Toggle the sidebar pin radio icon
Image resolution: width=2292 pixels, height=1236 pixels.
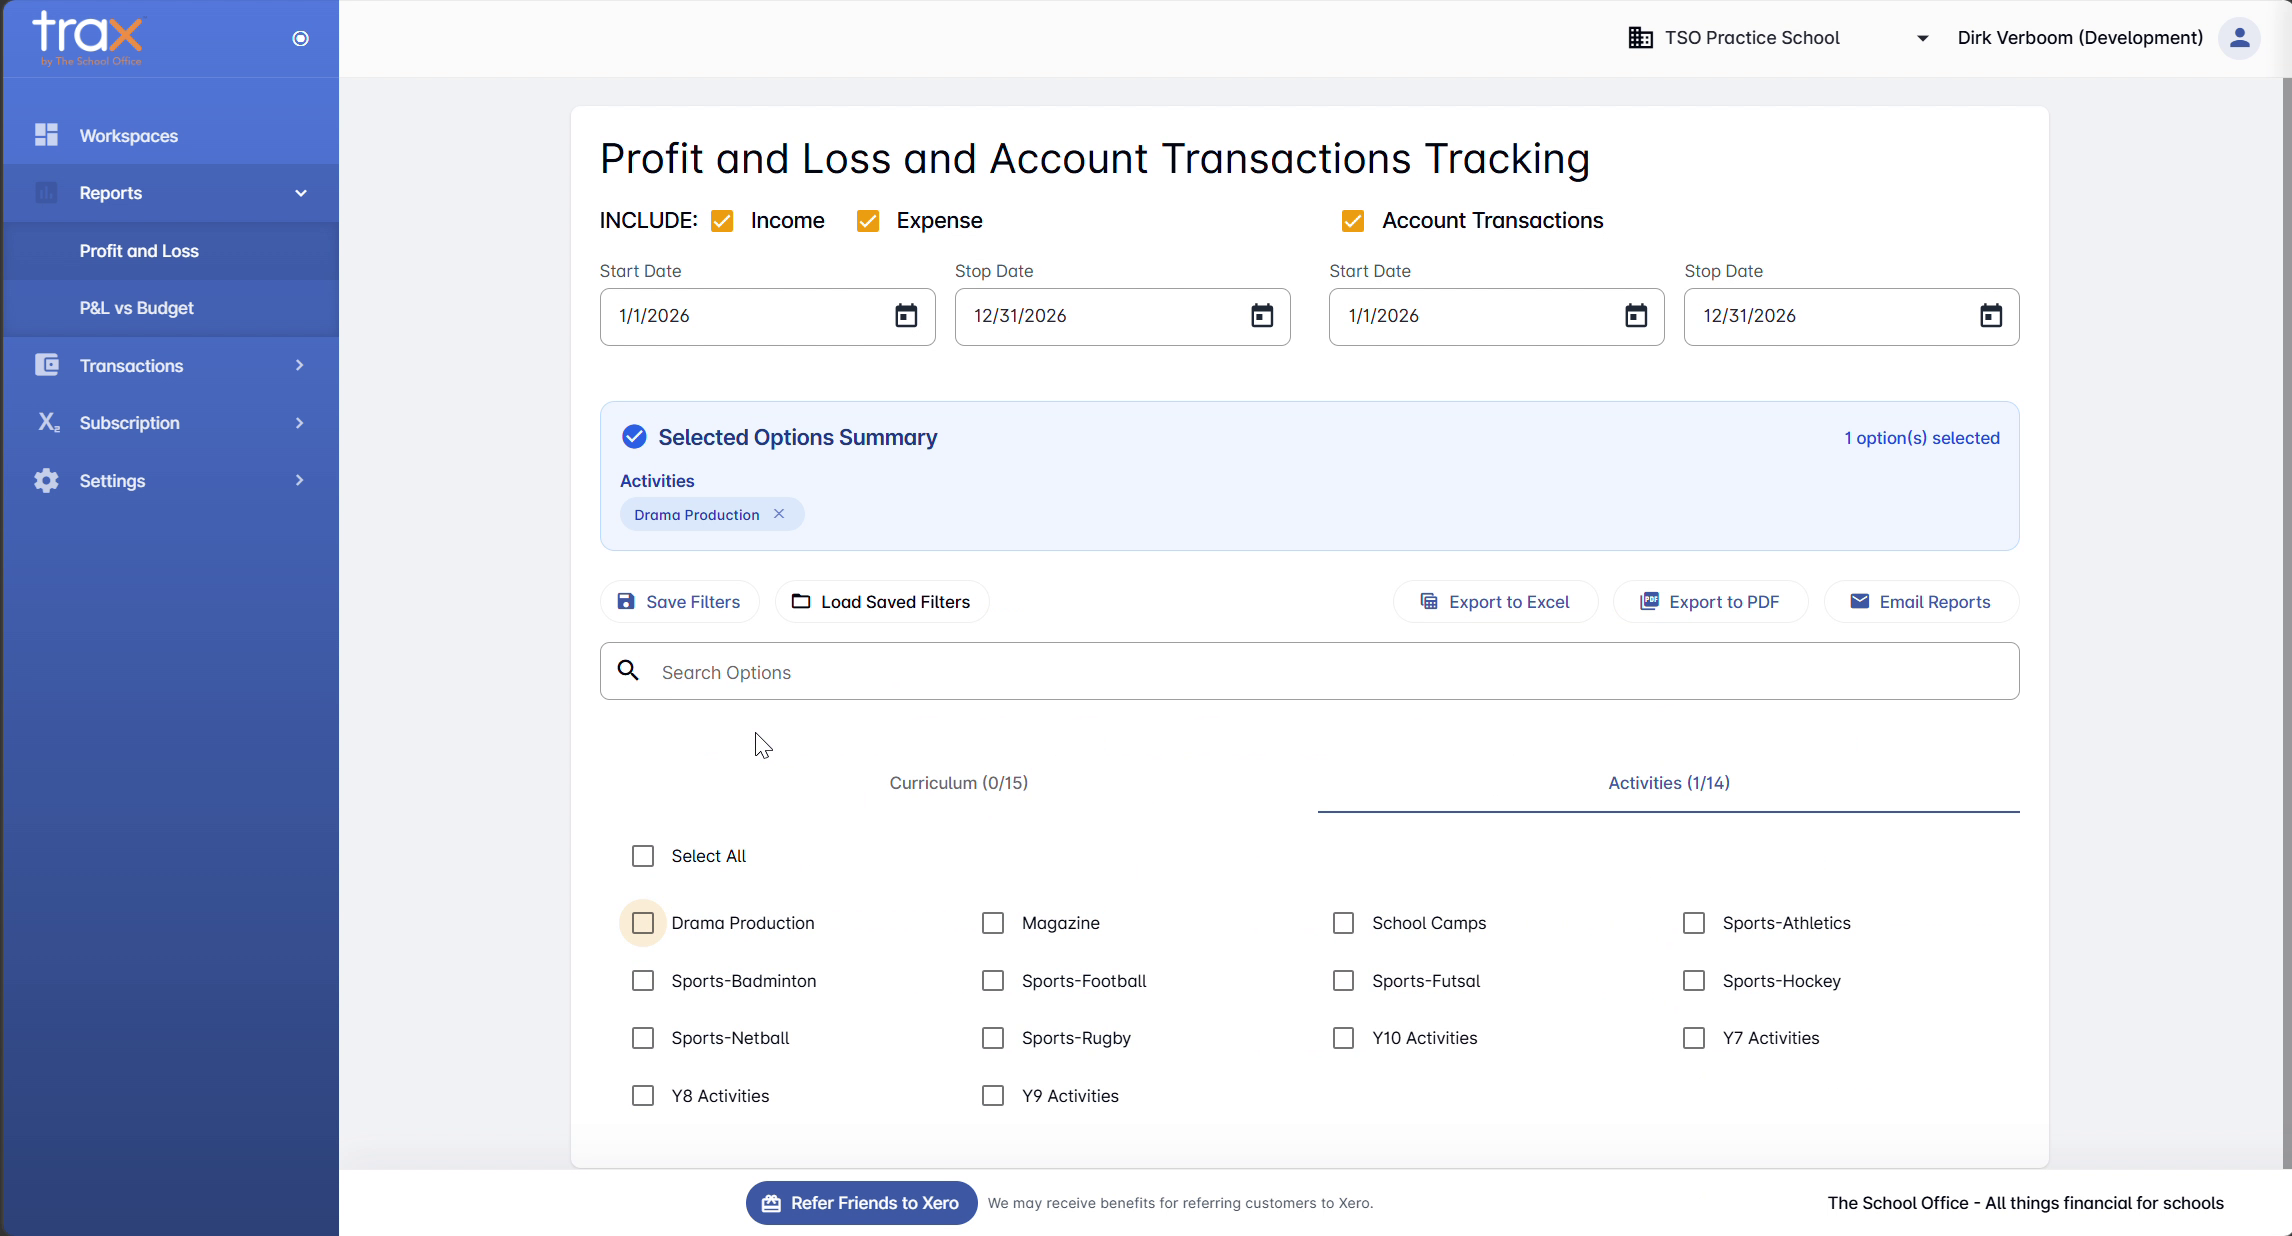(300, 38)
